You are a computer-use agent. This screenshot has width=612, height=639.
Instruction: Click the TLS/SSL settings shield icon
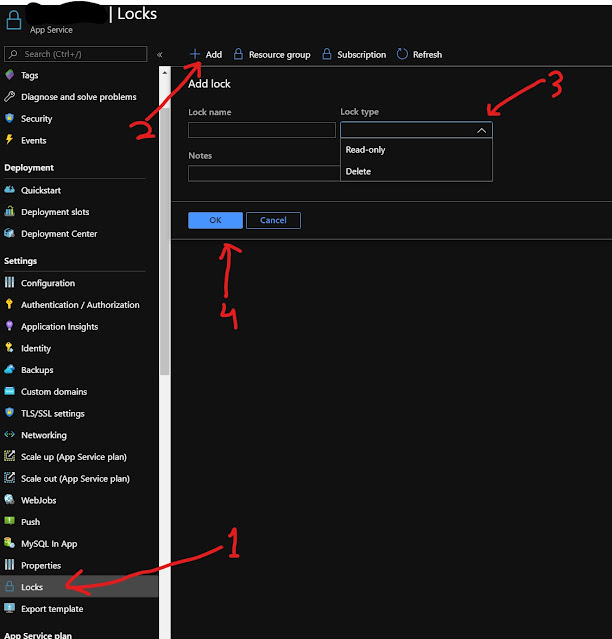tap(9, 413)
